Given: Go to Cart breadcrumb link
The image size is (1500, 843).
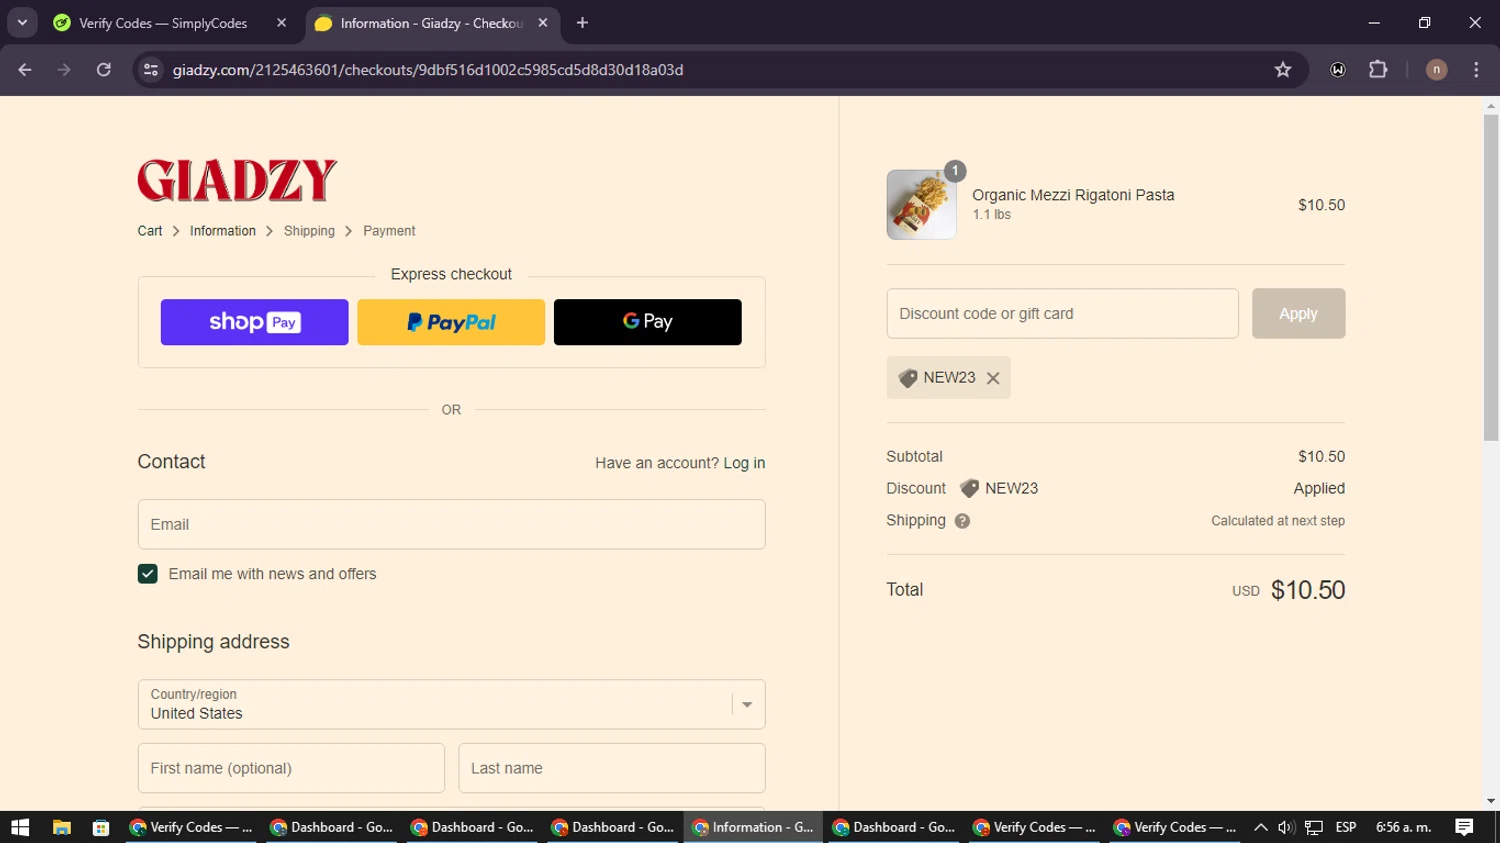Looking at the screenshot, I should click(x=150, y=231).
